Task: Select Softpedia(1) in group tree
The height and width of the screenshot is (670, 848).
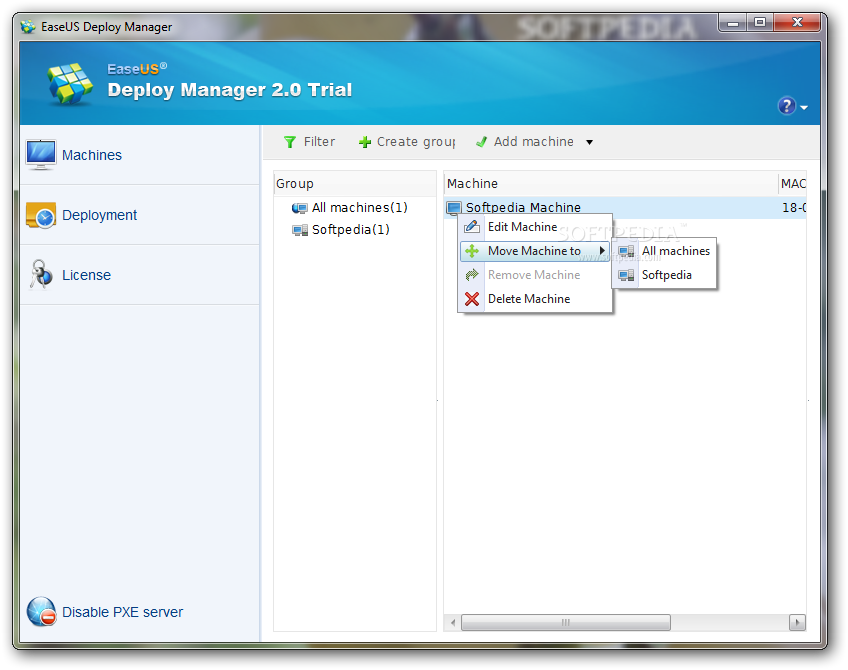Action: (x=350, y=230)
